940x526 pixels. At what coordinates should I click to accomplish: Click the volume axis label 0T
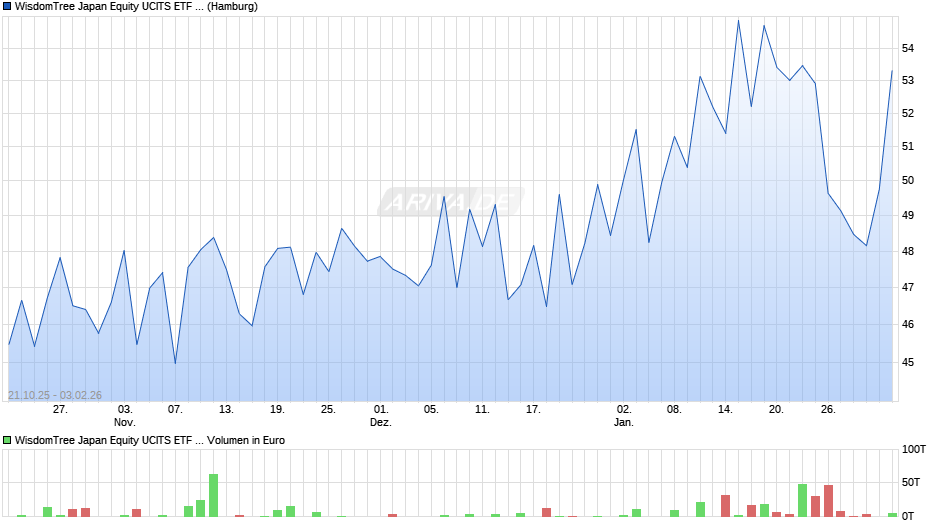tap(908, 516)
